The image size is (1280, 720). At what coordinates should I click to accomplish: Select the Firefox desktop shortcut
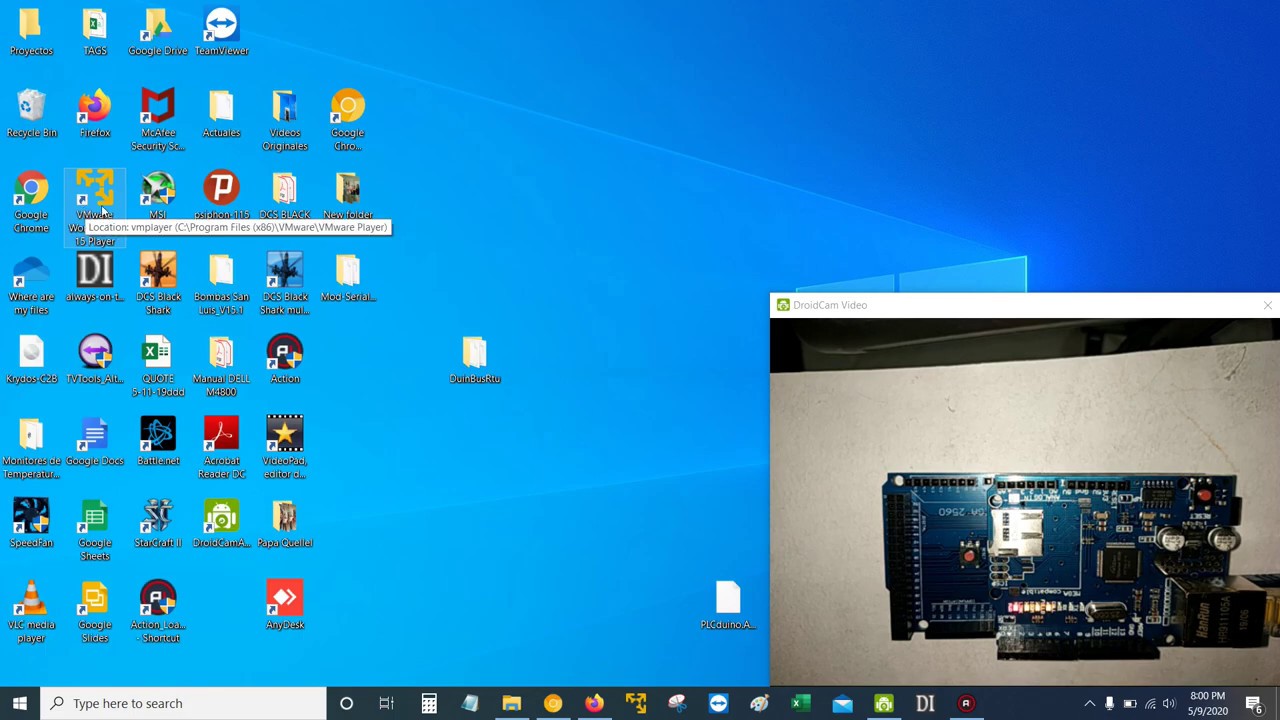click(95, 114)
